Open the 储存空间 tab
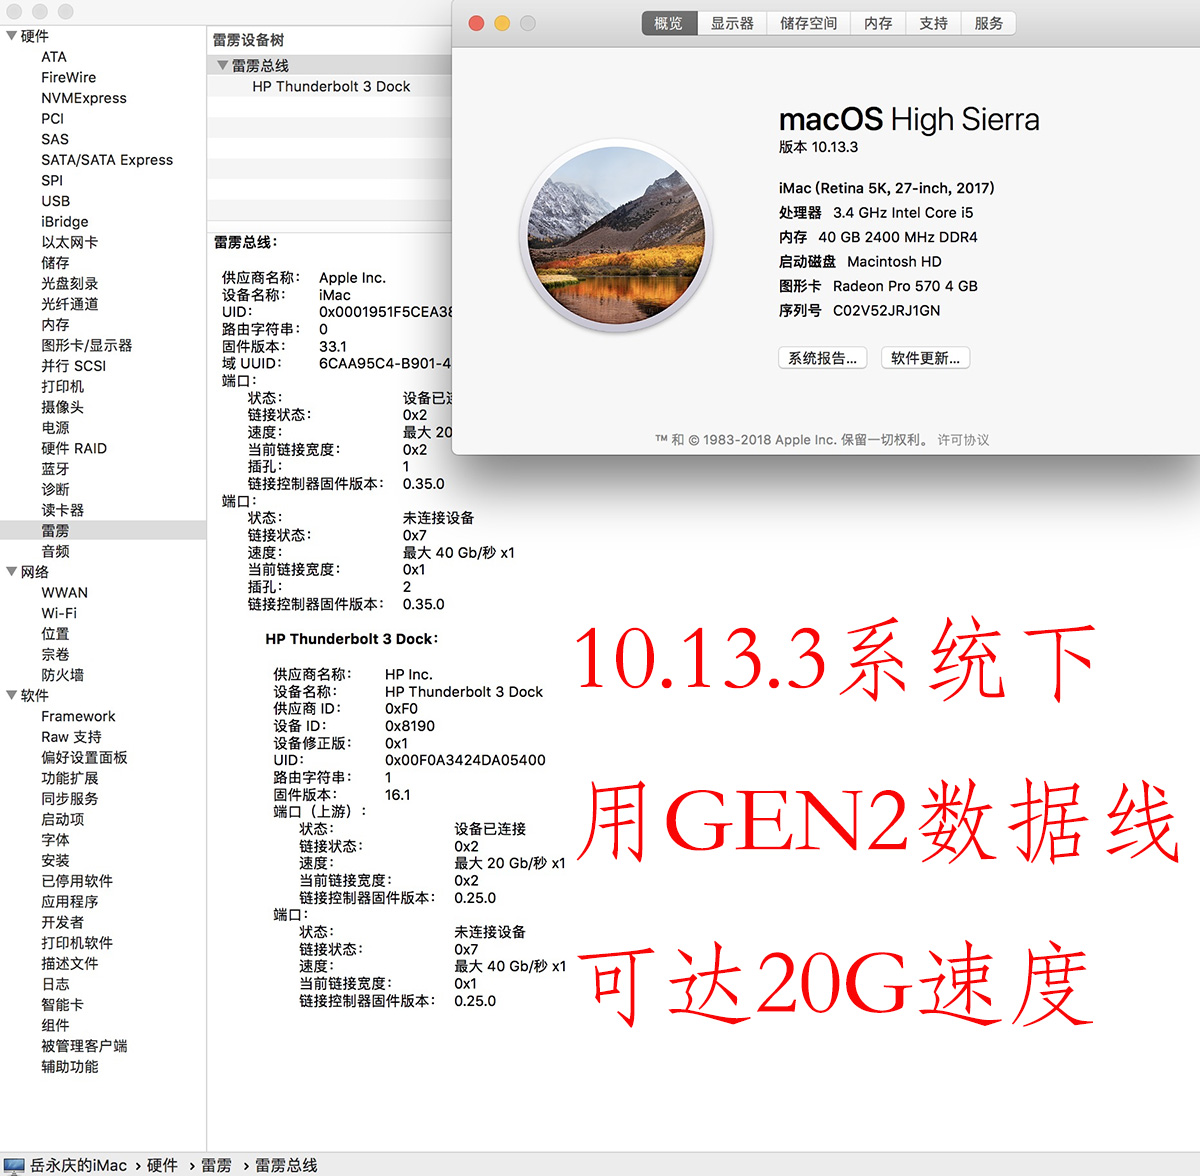The height and width of the screenshot is (1176, 1200). click(808, 23)
